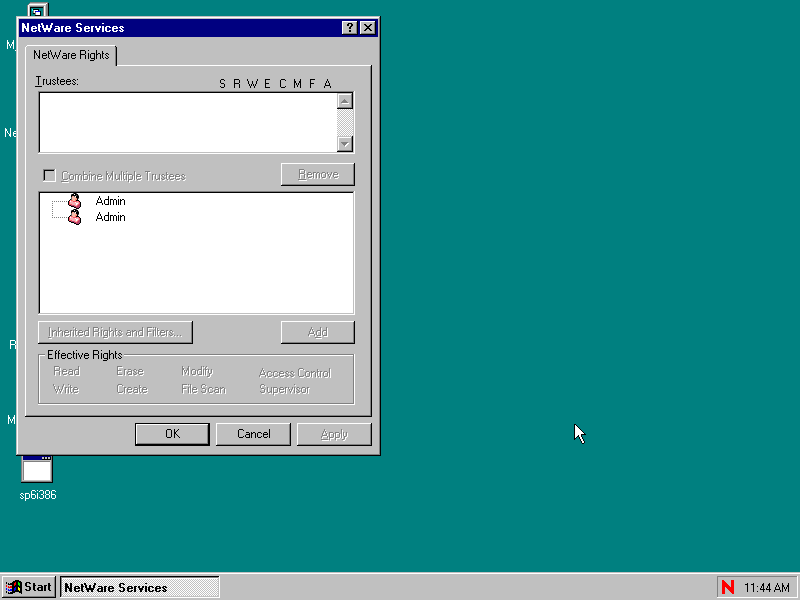
Task: Click the Remove button
Action: (x=318, y=174)
